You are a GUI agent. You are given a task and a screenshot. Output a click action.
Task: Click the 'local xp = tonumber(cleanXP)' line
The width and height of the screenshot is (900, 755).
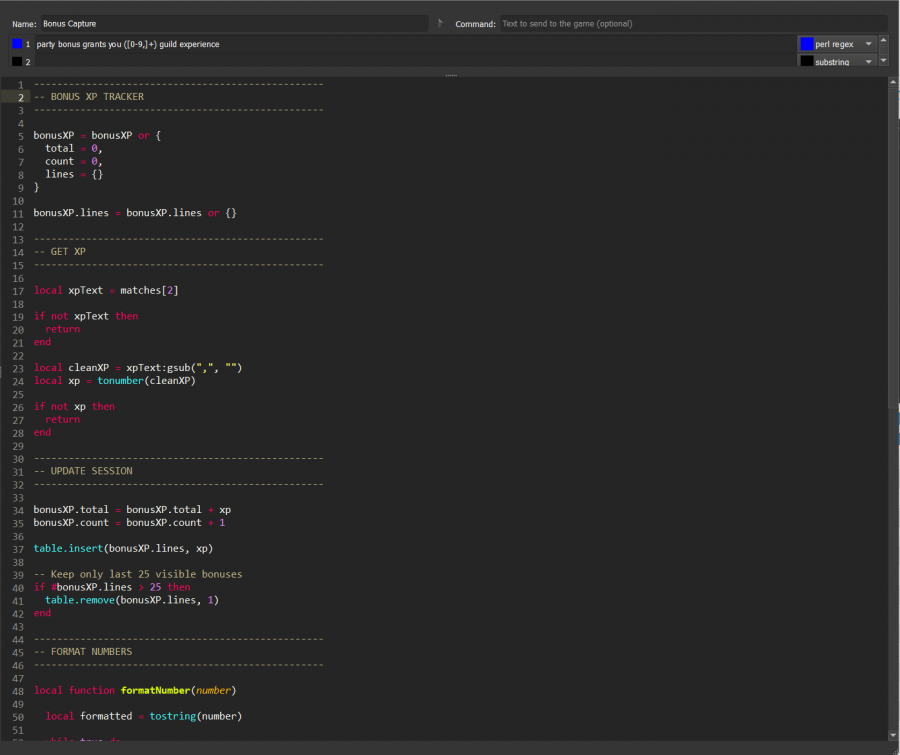tap(115, 381)
